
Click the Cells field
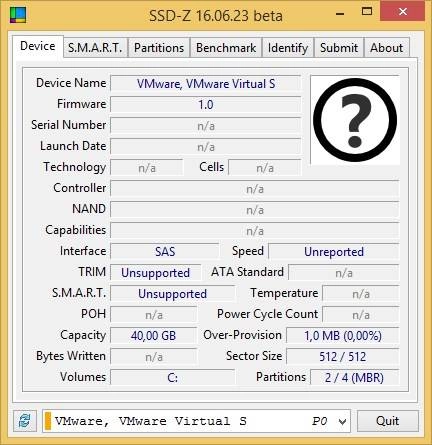(x=265, y=168)
